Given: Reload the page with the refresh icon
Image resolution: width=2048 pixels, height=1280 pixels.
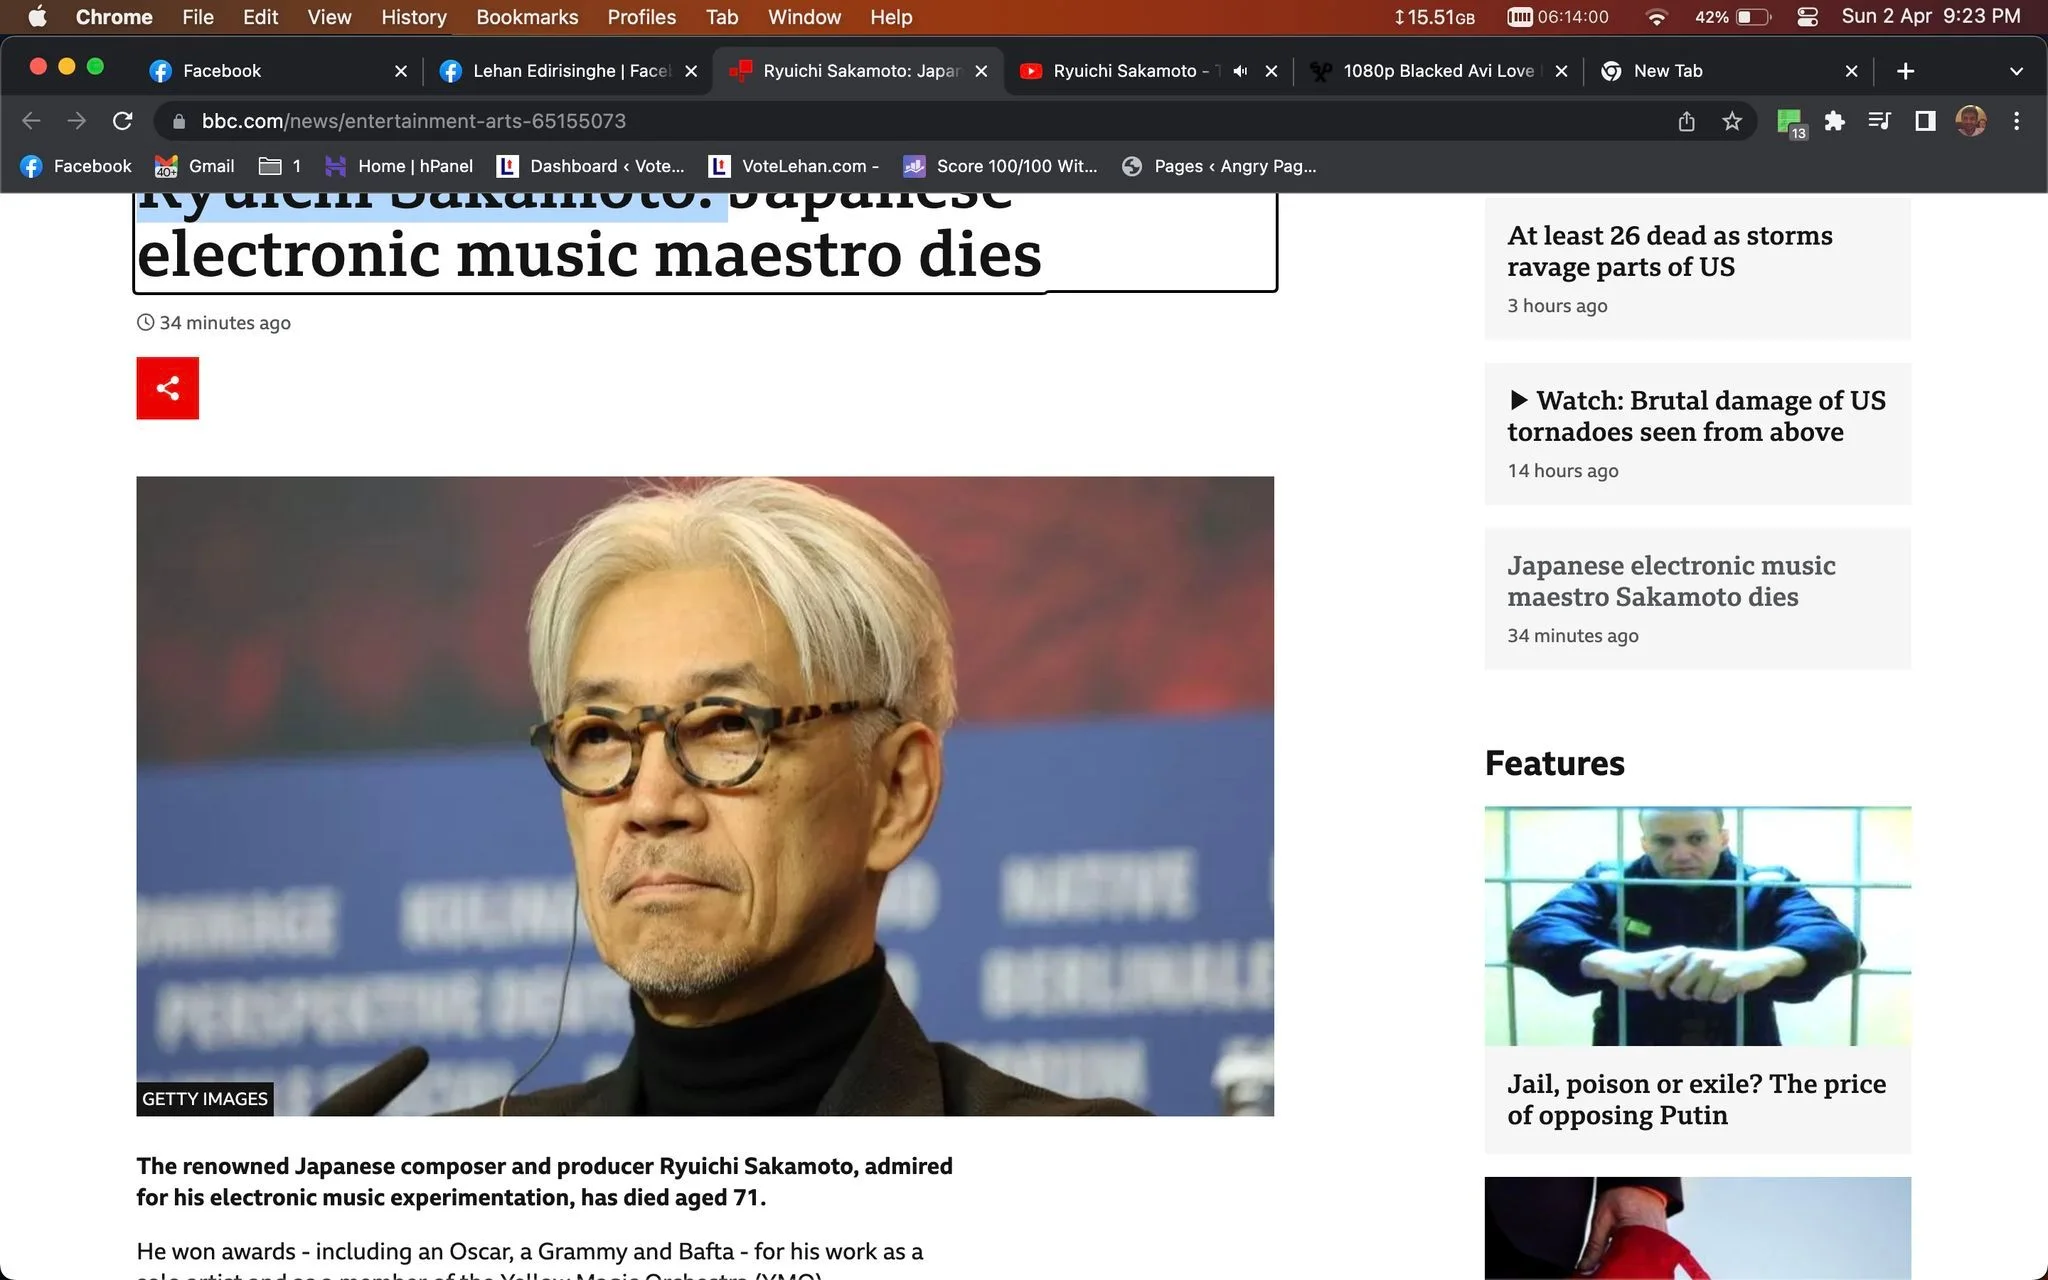Looking at the screenshot, I should coord(122,121).
